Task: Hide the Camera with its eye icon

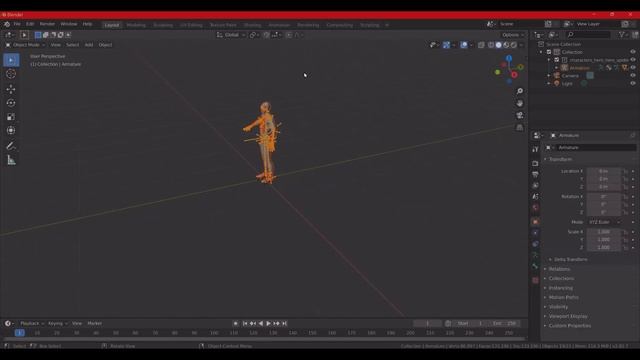Action: 633,76
